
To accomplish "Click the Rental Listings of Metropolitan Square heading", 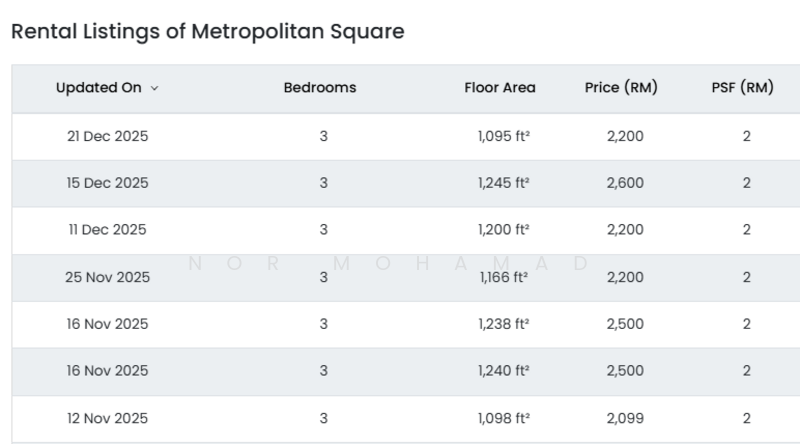I will click(207, 32).
